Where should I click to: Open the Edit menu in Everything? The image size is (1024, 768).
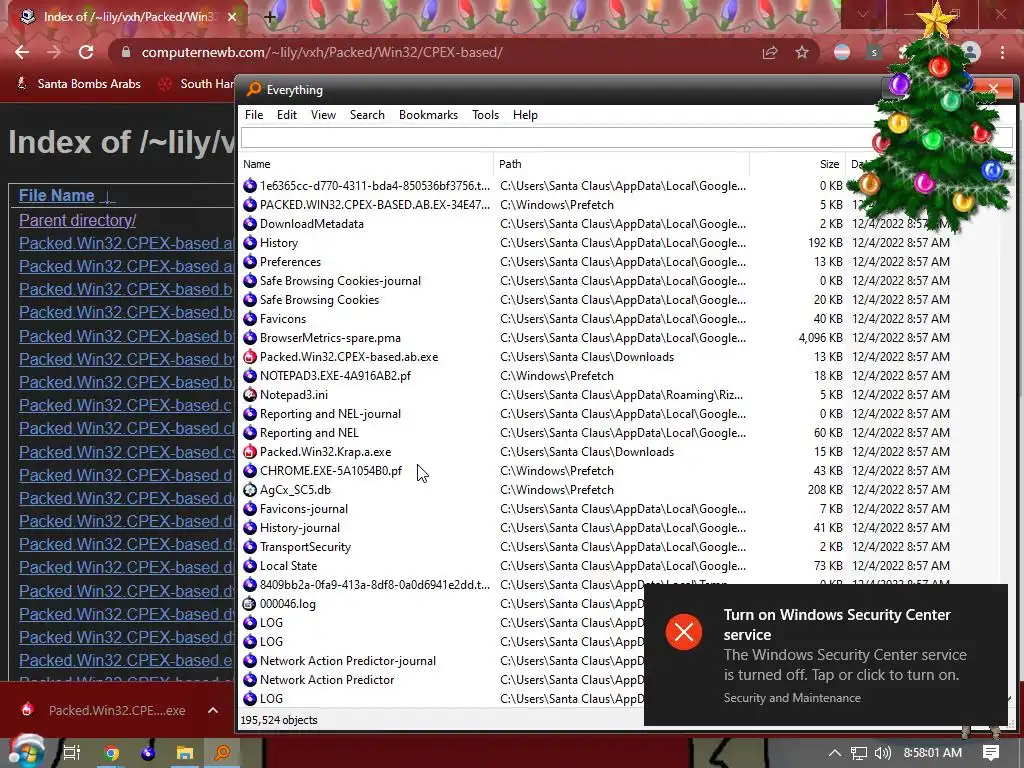point(287,115)
